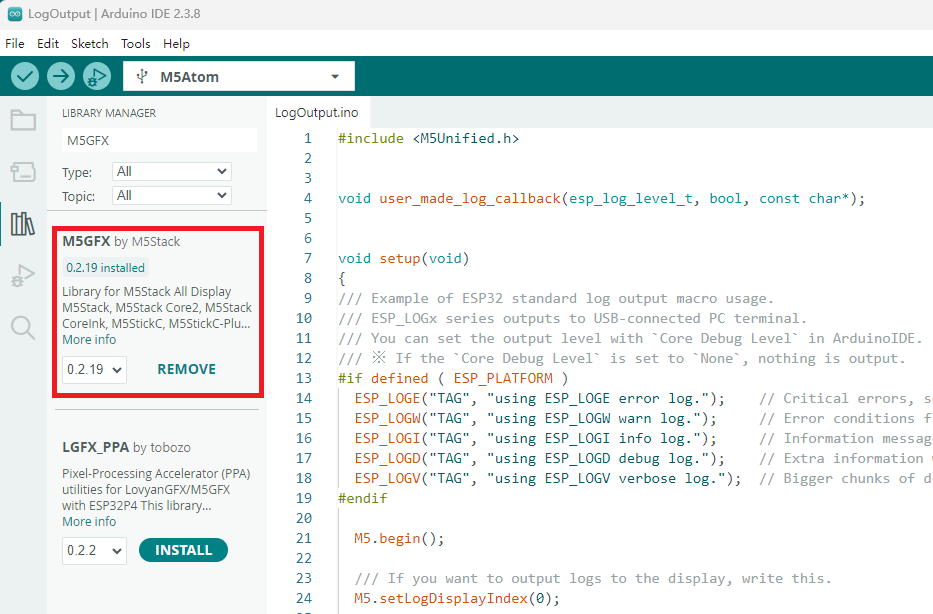Toggle the Library Manager sidebar icon
933x614 pixels.
tap(23, 224)
